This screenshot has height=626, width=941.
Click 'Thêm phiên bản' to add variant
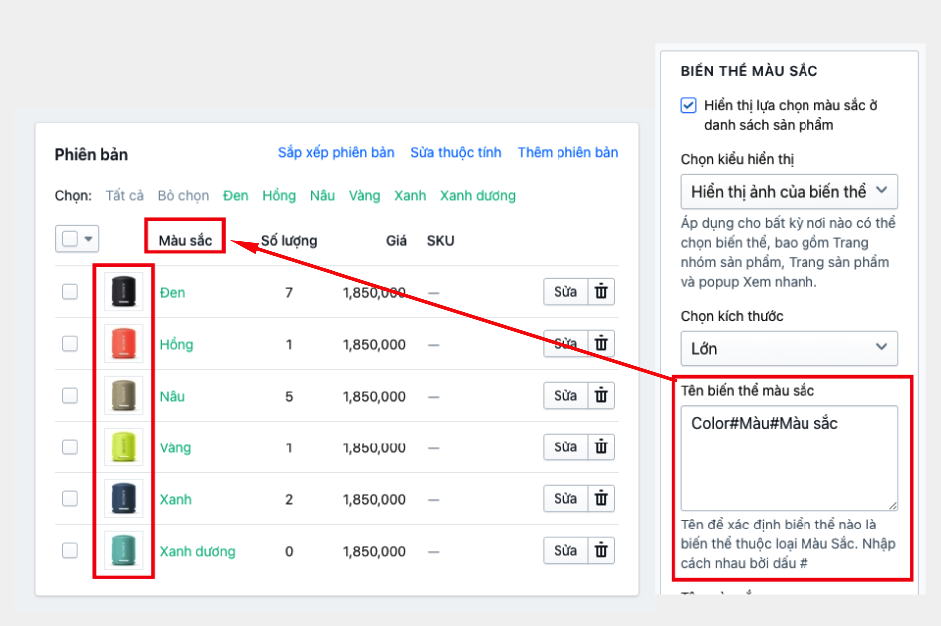[x=567, y=153]
